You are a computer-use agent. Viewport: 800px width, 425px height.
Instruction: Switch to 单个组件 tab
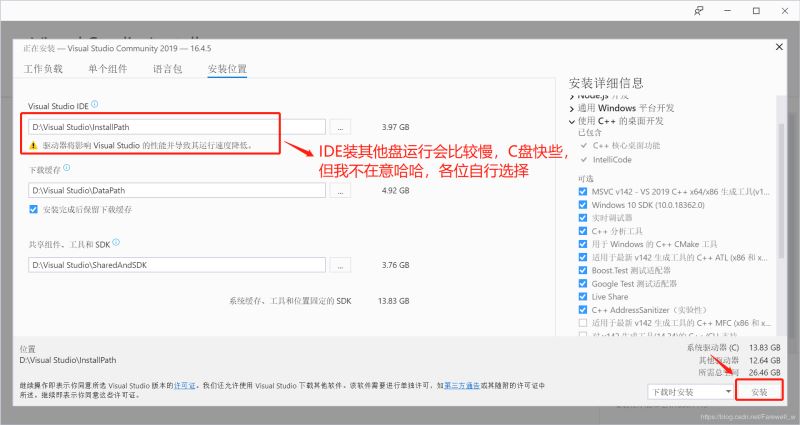click(x=108, y=69)
